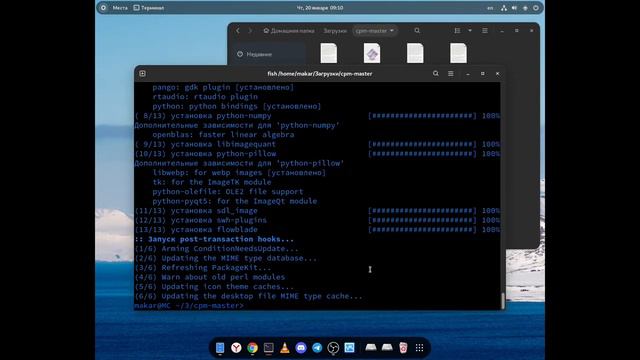This screenshot has height=360, width=640.
Task: Open Загрузки in the file manager path bar
Action: coord(335,31)
